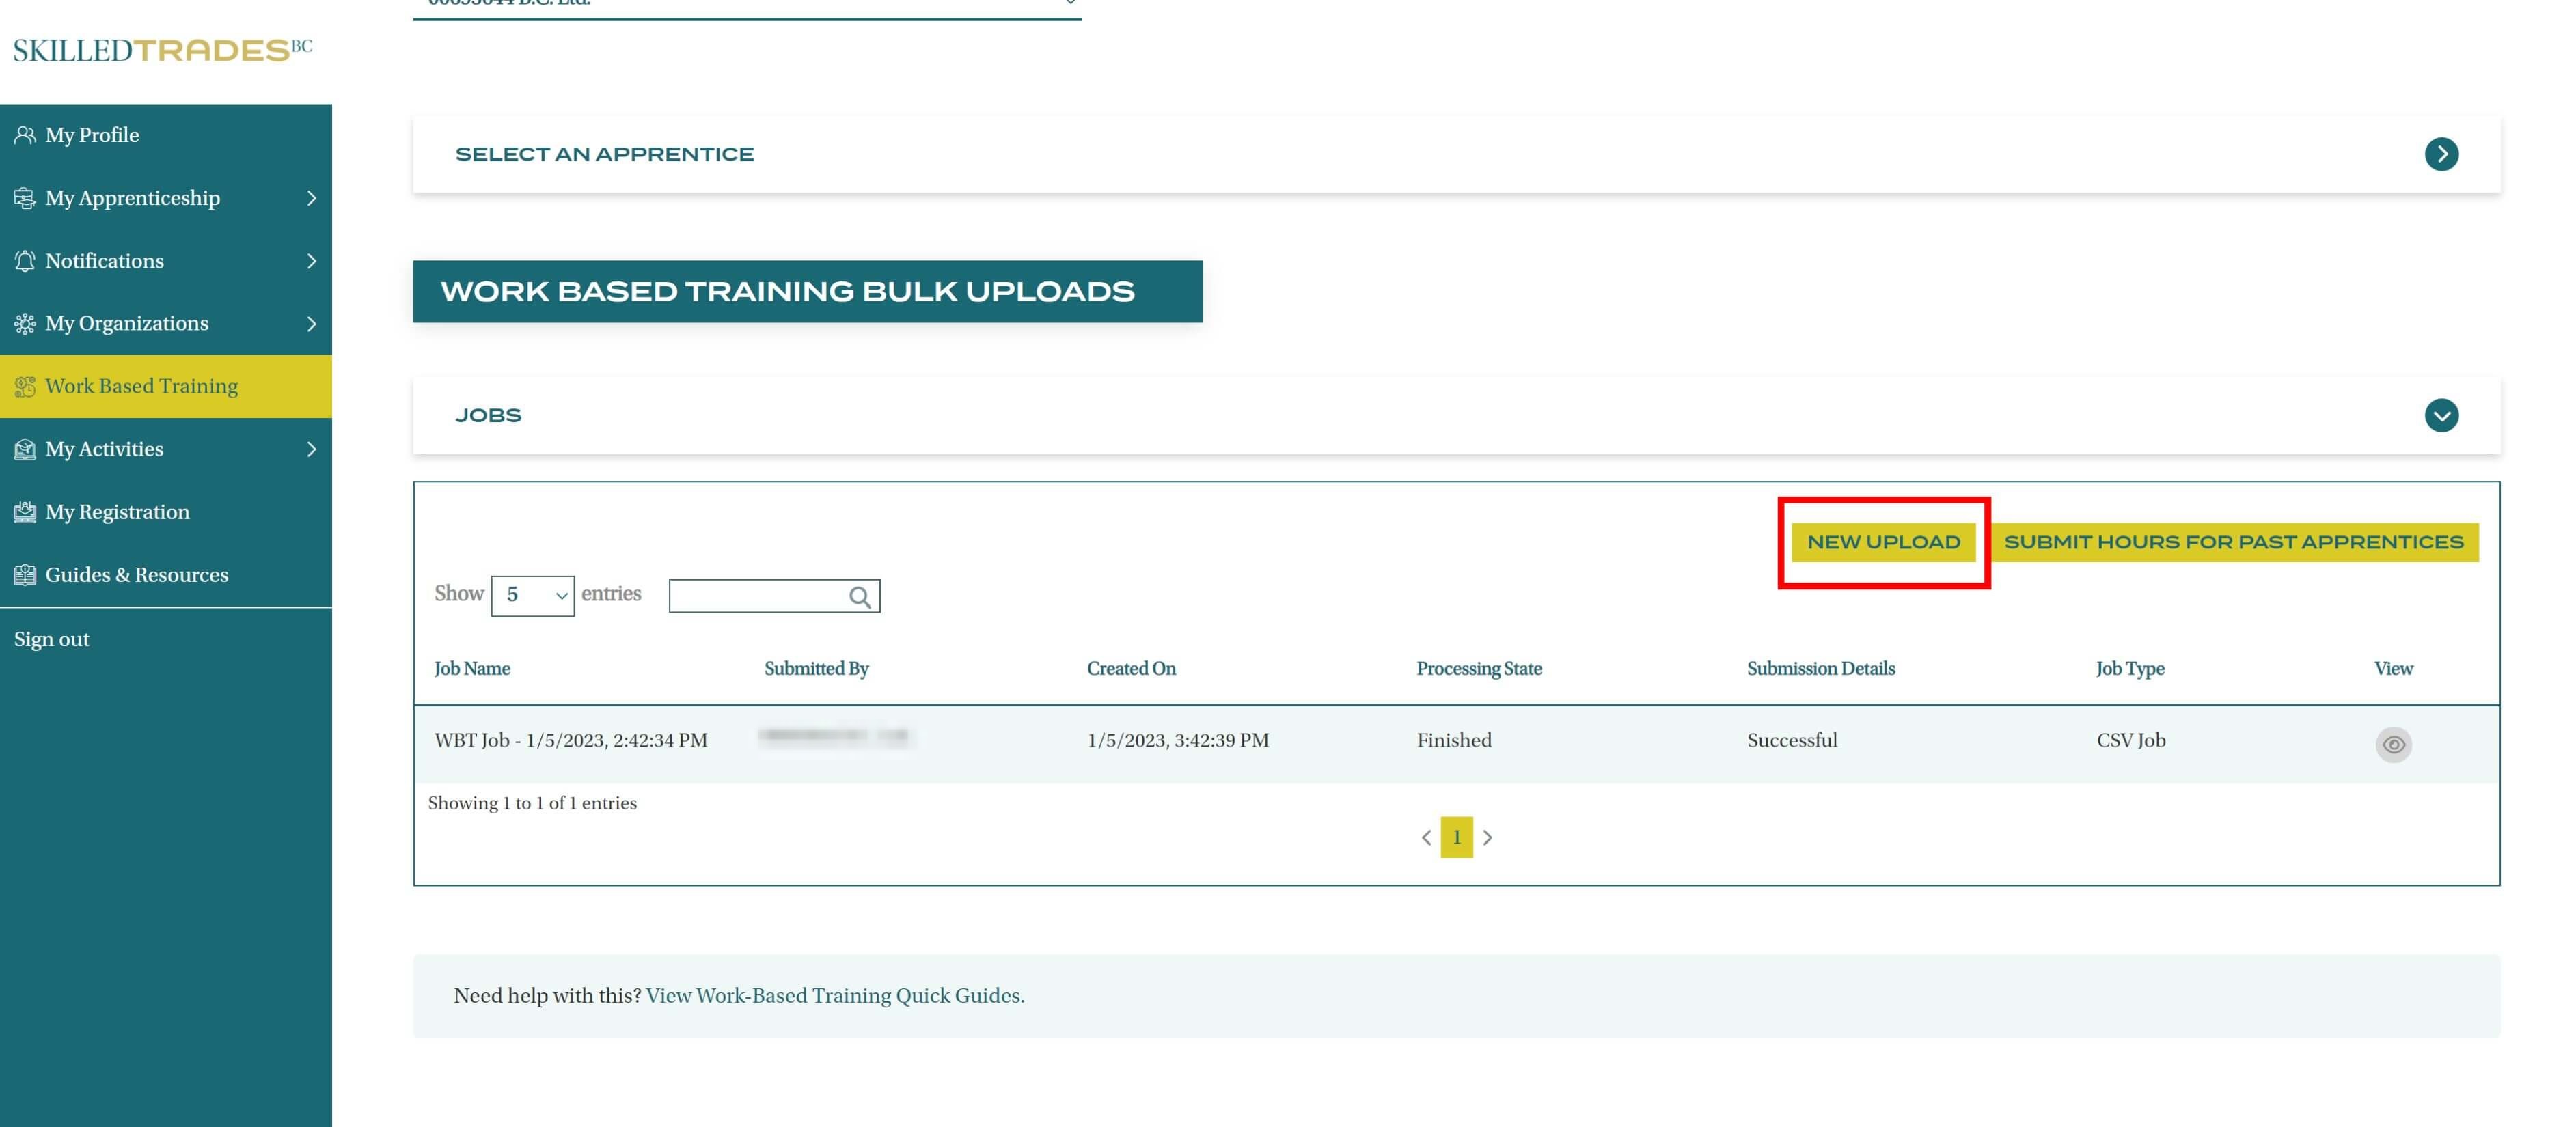This screenshot has width=2576, height=1127.
Task: Collapse the Jobs section
Action: pos(2440,415)
